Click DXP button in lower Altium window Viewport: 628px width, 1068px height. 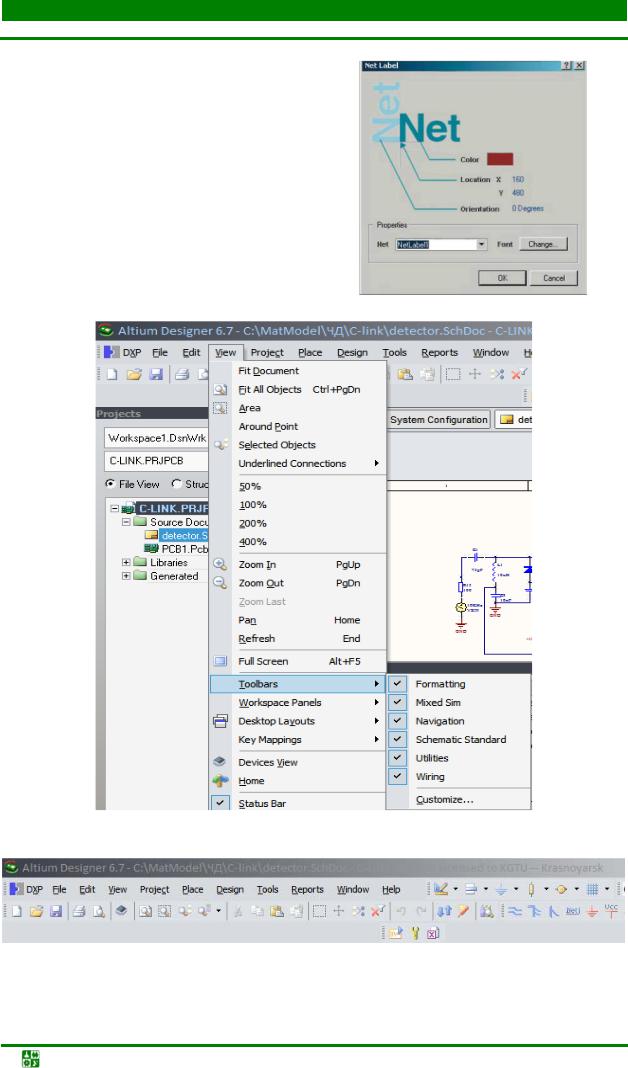(x=27, y=890)
